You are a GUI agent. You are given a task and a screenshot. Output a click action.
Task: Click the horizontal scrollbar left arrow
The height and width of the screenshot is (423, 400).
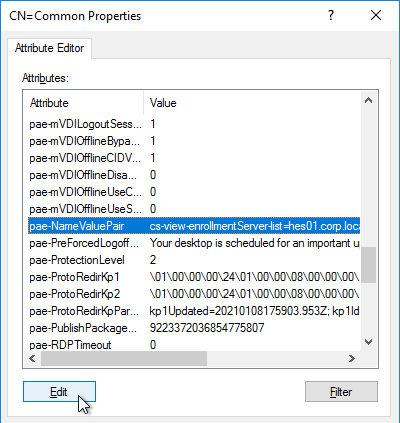32,358
